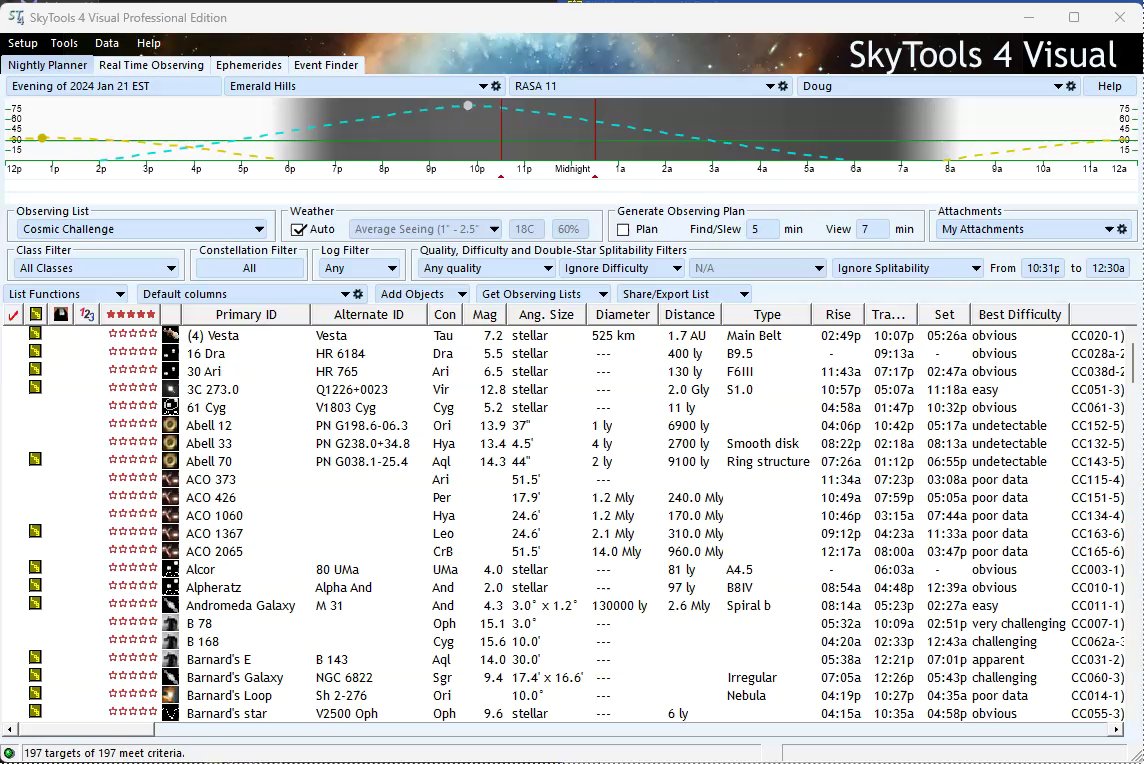Open settings gear beside Emerald Hills location
Viewport: 1144px width, 764px height.
[497, 87]
